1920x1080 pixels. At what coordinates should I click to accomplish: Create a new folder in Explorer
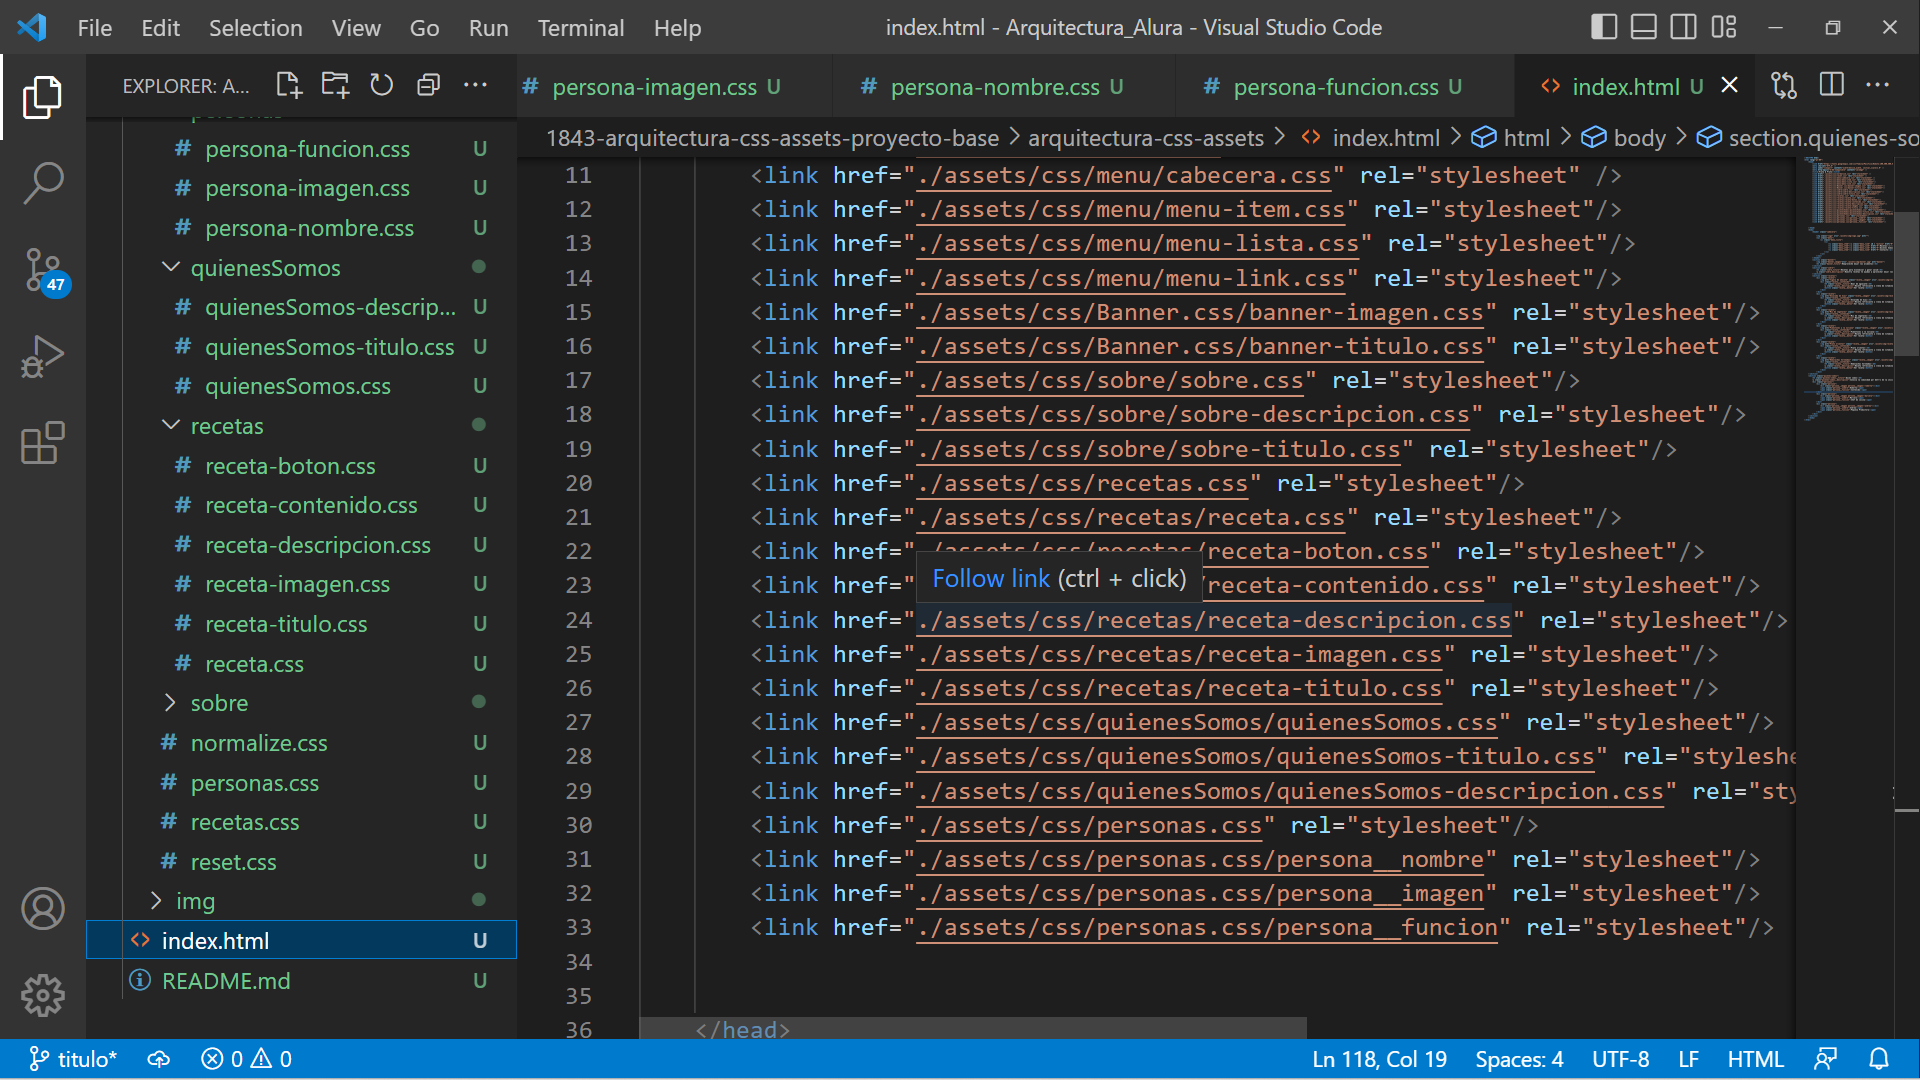tap(335, 86)
